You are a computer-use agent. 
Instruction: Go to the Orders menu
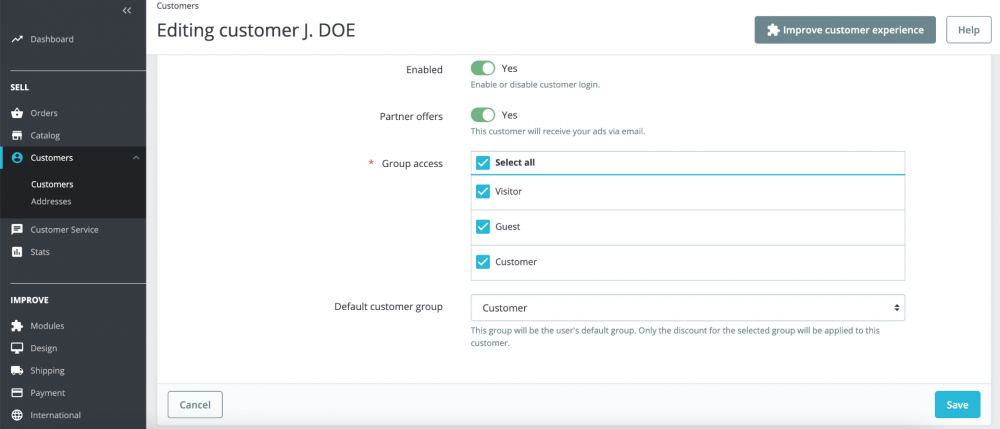coord(44,113)
